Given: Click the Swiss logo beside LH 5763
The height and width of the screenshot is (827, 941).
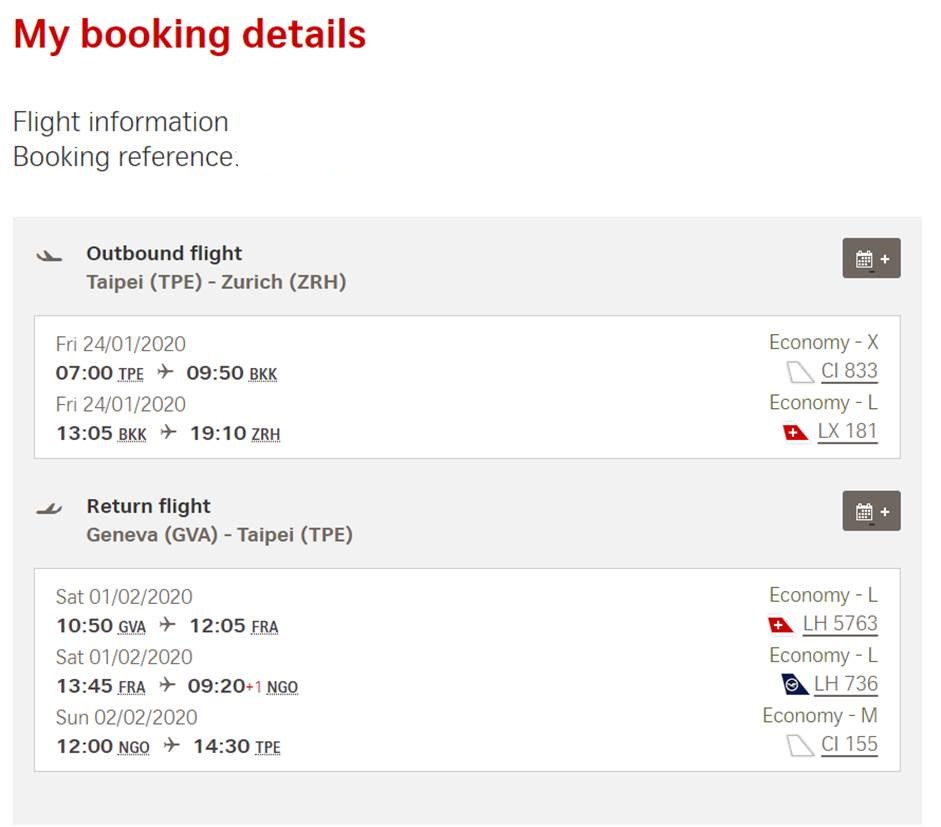Looking at the screenshot, I should [781, 625].
